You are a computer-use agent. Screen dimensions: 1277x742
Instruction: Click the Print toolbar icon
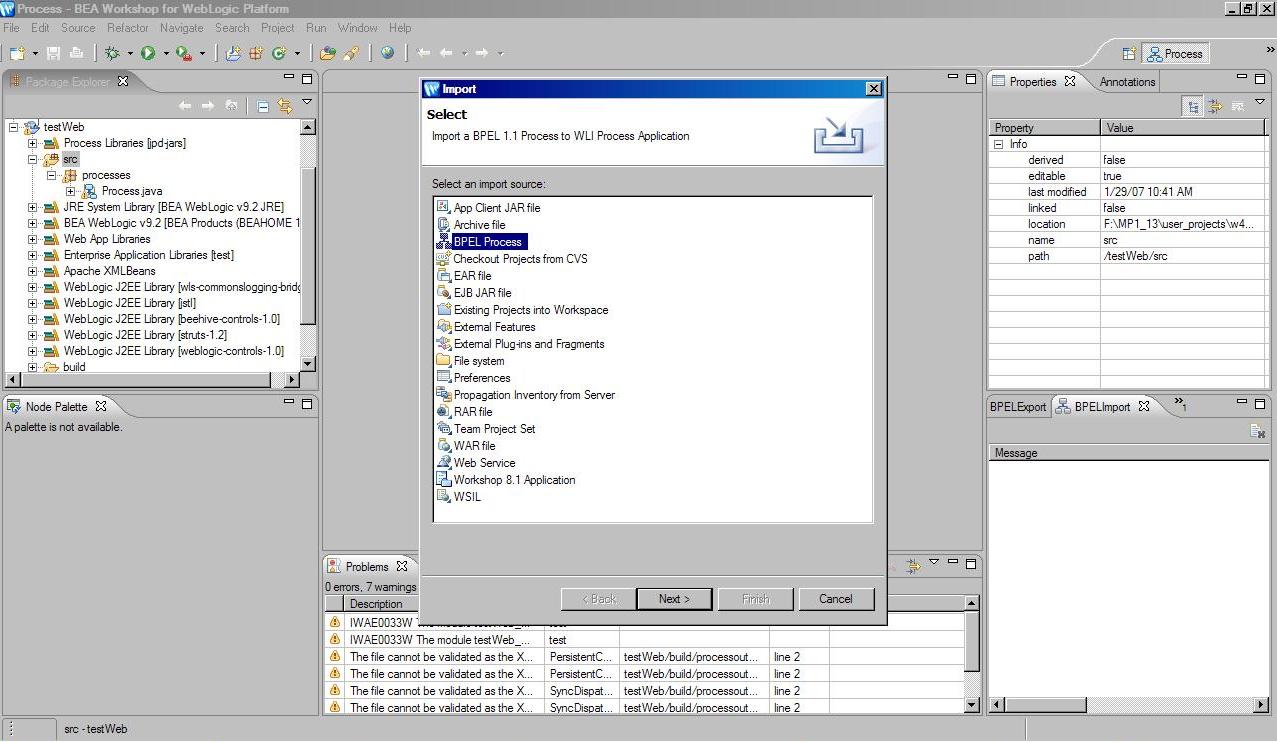tap(76, 53)
